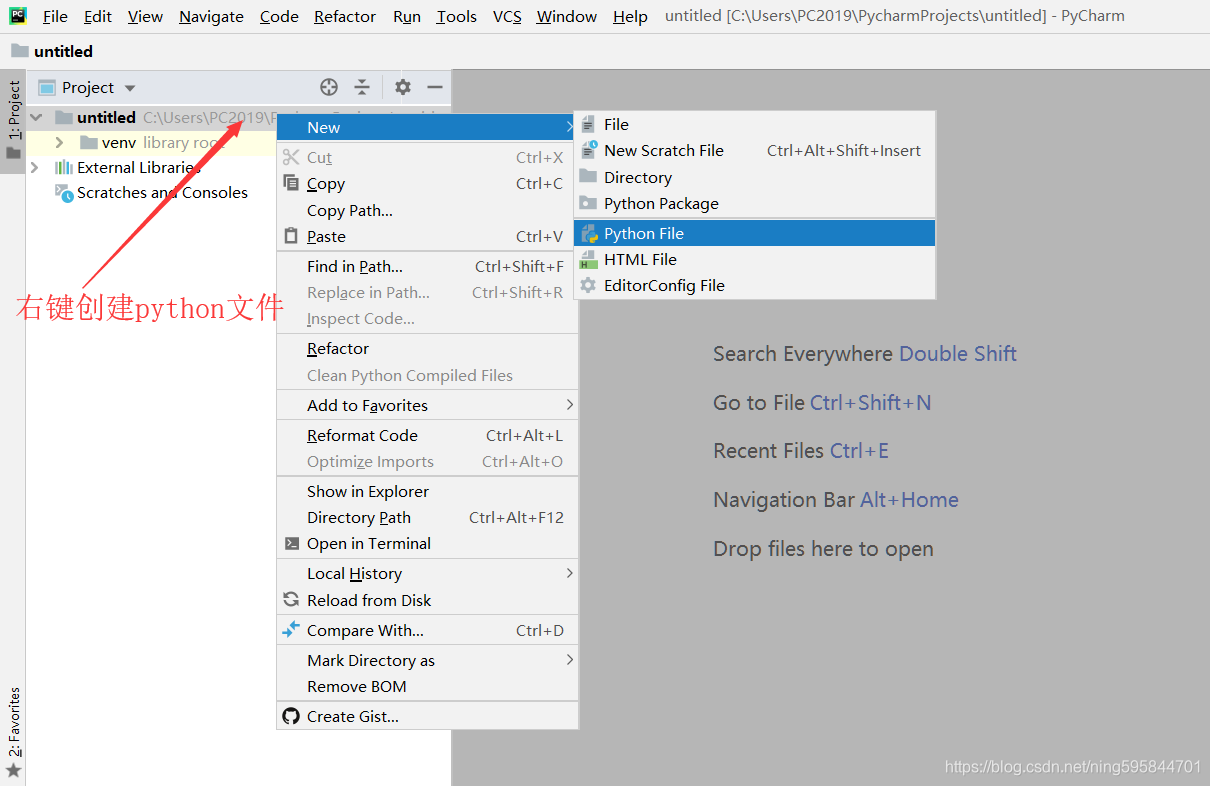Screen dimensions: 1210x786
Task: Click the EditorConfig File gear icon
Action: (x=589, y=285)
